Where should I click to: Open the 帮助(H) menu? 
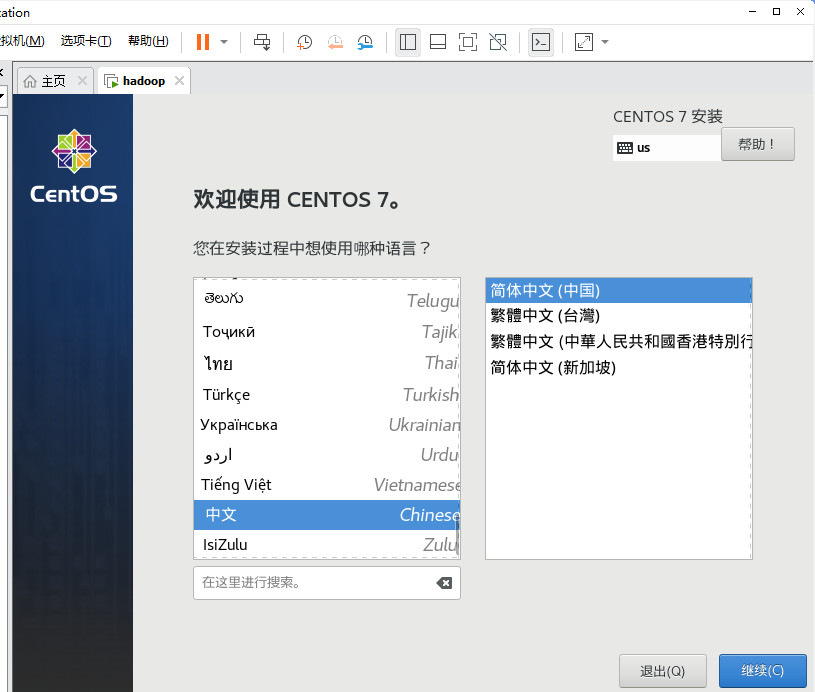[148, 41]
